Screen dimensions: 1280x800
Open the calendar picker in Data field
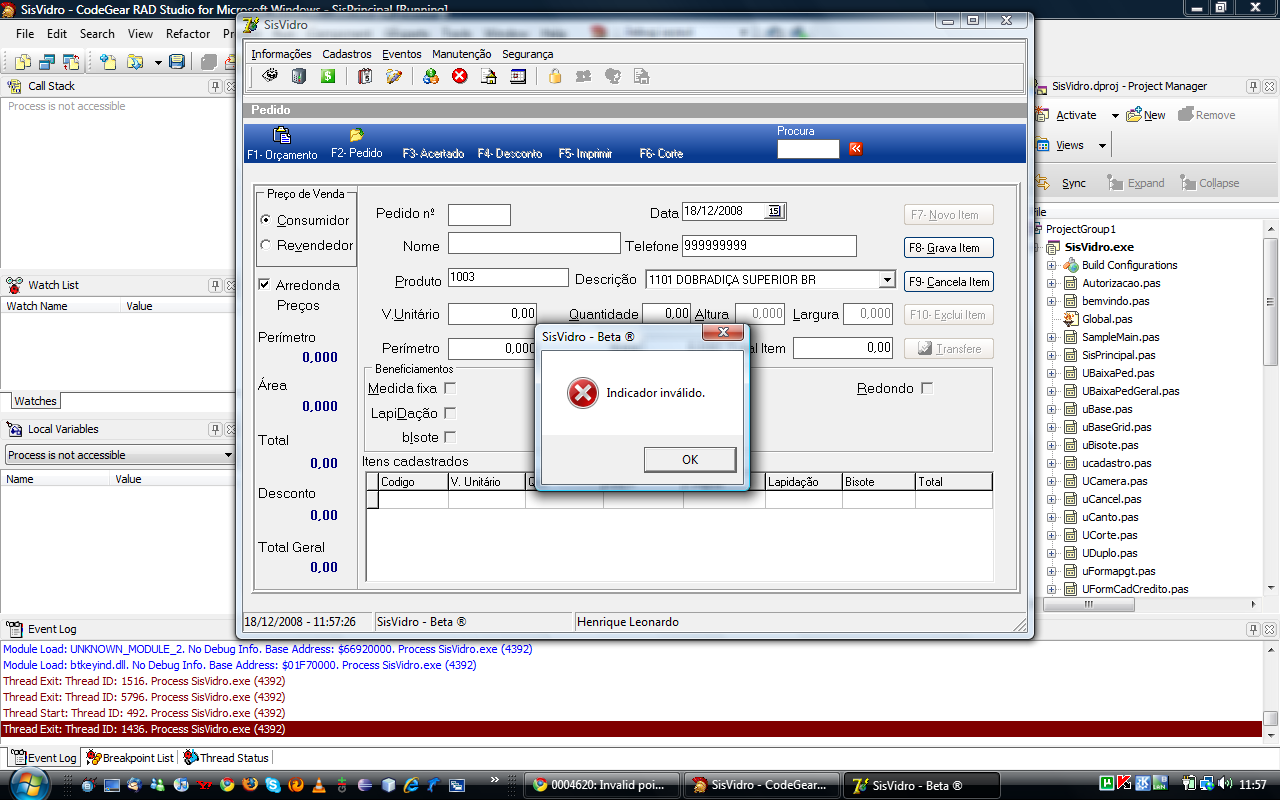(774, 211)
